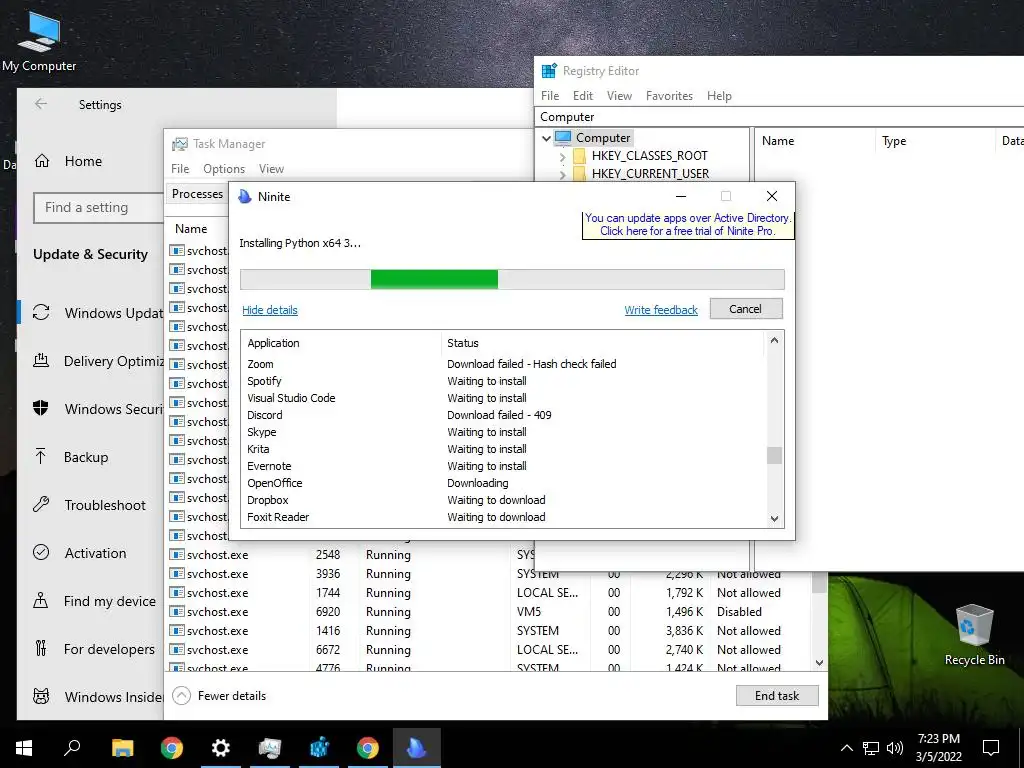The height and width of the screenshot is (768, 1024).
Task: Click the Ninite taskbar icon
Action: [x=417, y=748]
